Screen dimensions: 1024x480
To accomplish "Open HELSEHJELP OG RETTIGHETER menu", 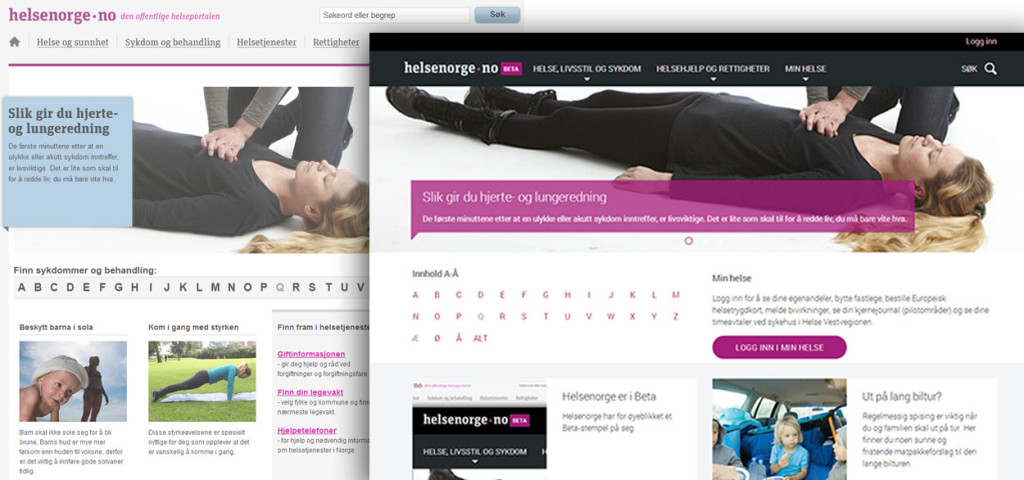I will click(x=713, y=69).
